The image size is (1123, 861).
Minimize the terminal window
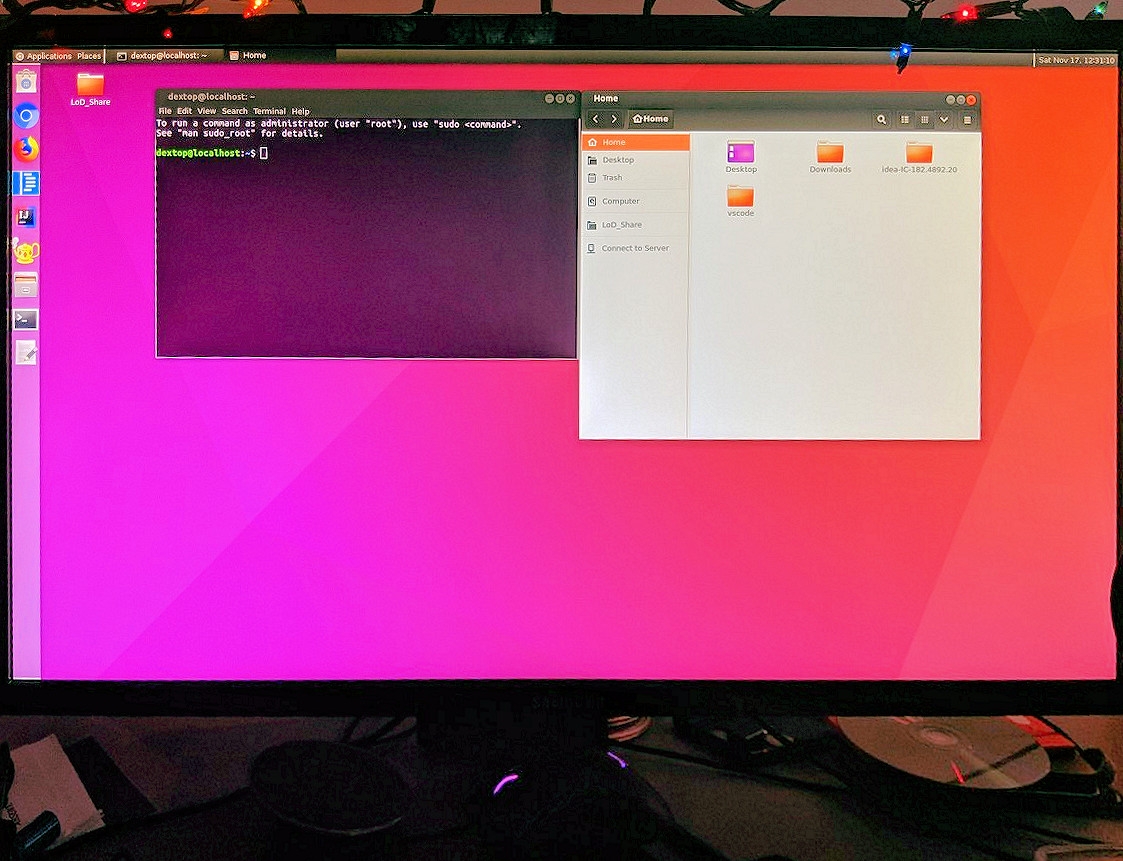click(x=549, y=98)
